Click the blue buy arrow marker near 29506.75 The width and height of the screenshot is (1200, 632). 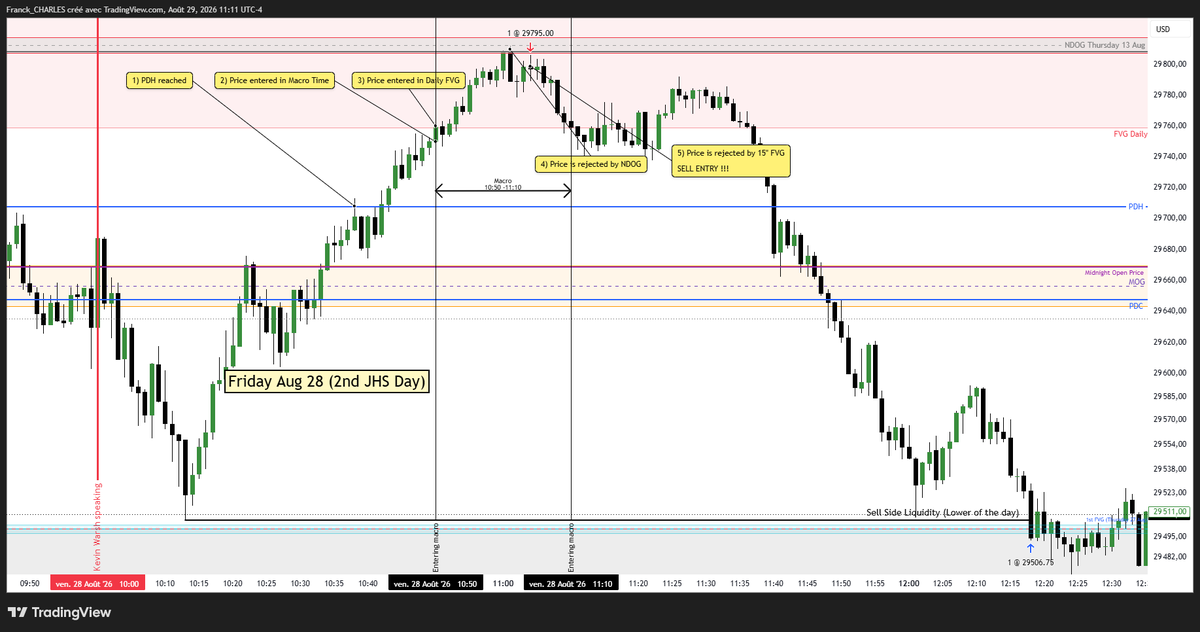click(x=1030, y=547)
